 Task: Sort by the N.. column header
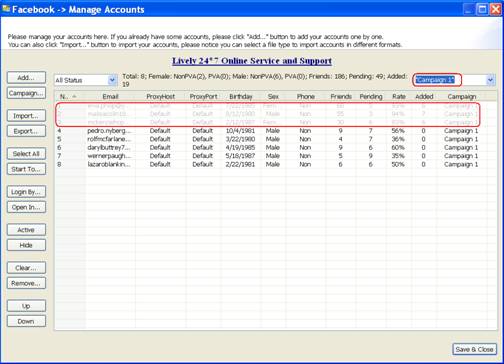click(68, 96)
